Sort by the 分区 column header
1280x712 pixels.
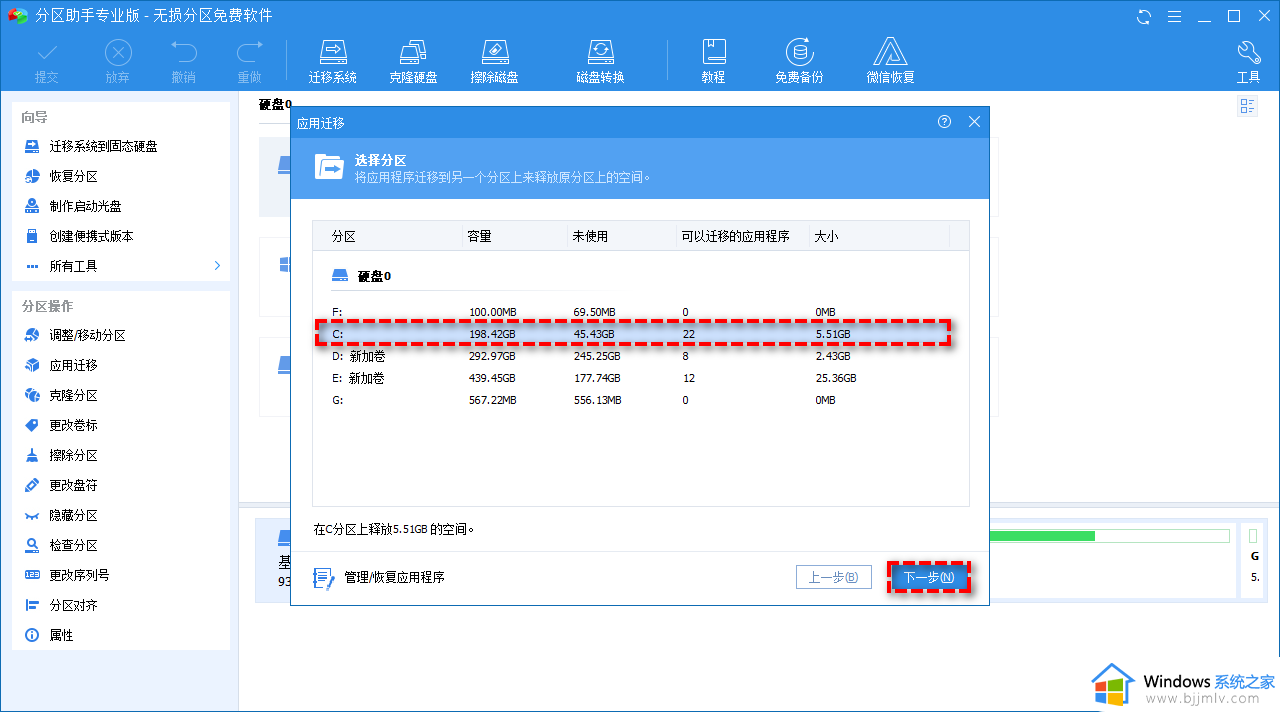click(386, 236)
